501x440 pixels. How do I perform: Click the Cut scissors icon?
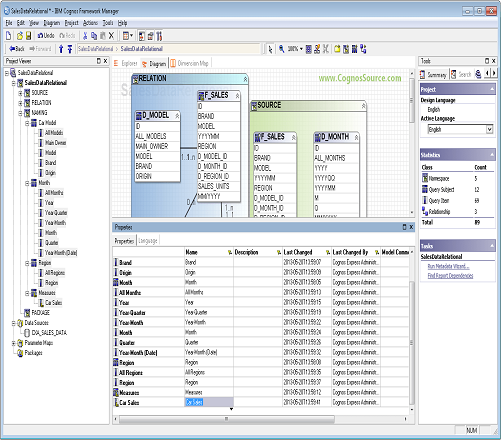coord(85,36)
